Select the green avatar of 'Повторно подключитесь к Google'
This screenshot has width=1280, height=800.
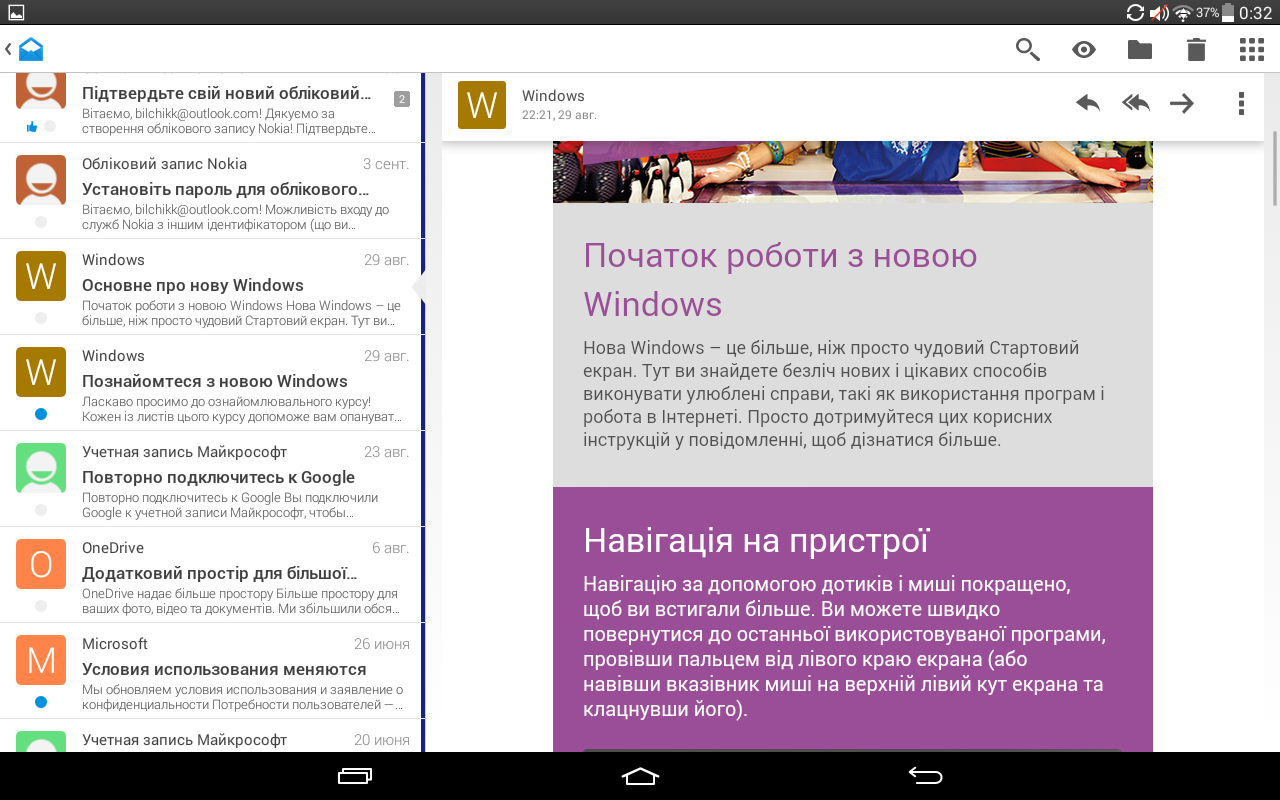tap(41, 468)
